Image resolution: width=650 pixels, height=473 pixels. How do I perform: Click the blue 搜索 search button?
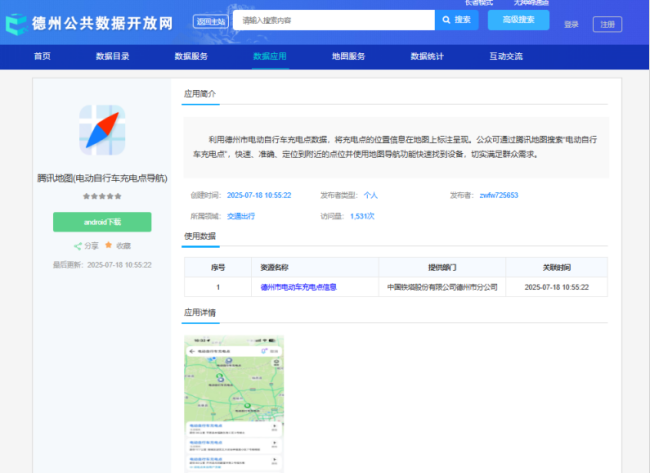point(457,20)
